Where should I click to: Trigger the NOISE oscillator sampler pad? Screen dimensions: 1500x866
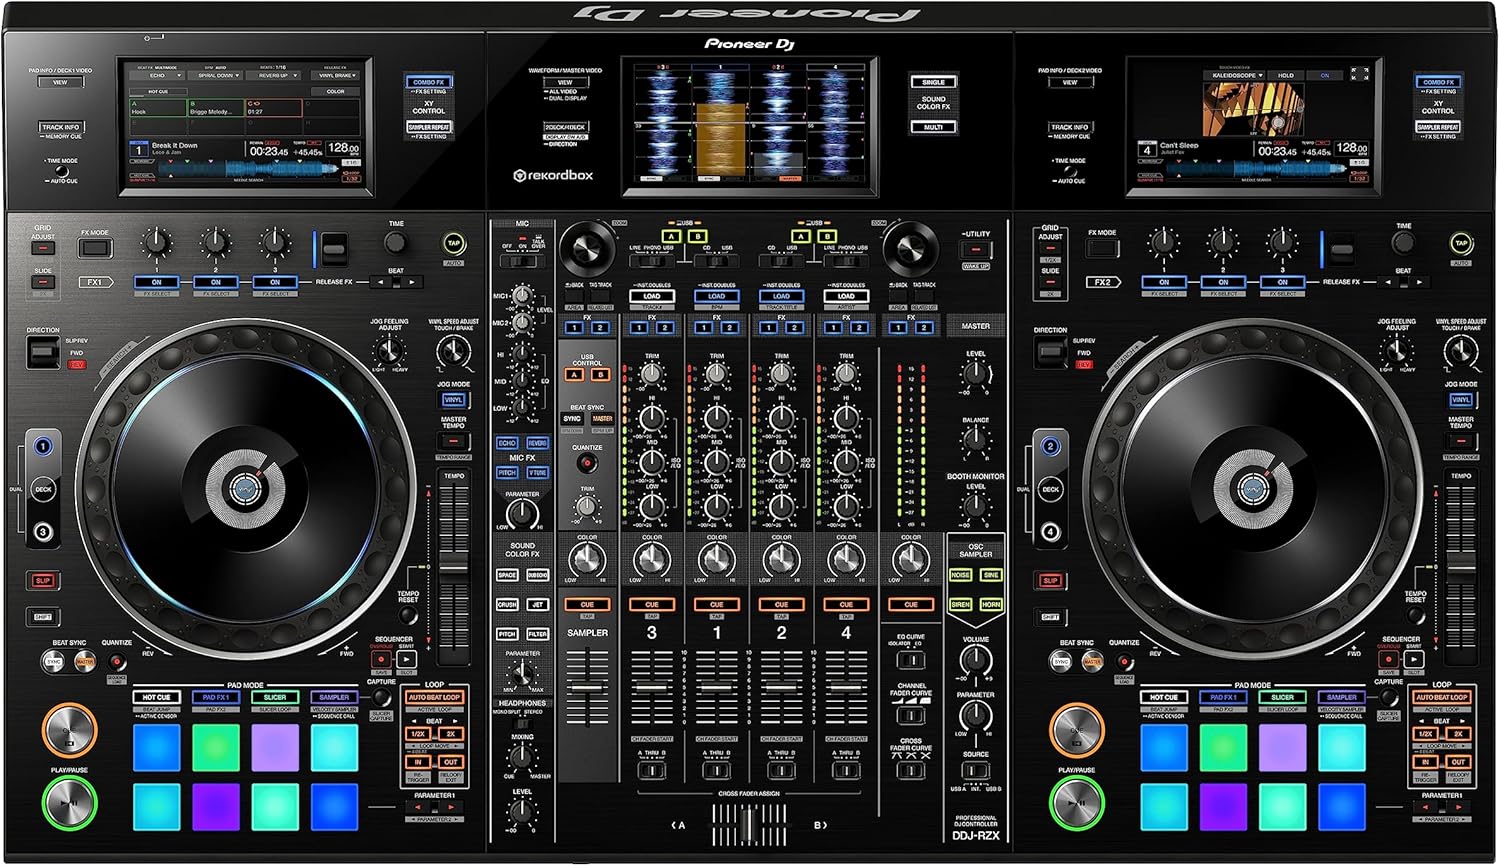tap(961, 575)
